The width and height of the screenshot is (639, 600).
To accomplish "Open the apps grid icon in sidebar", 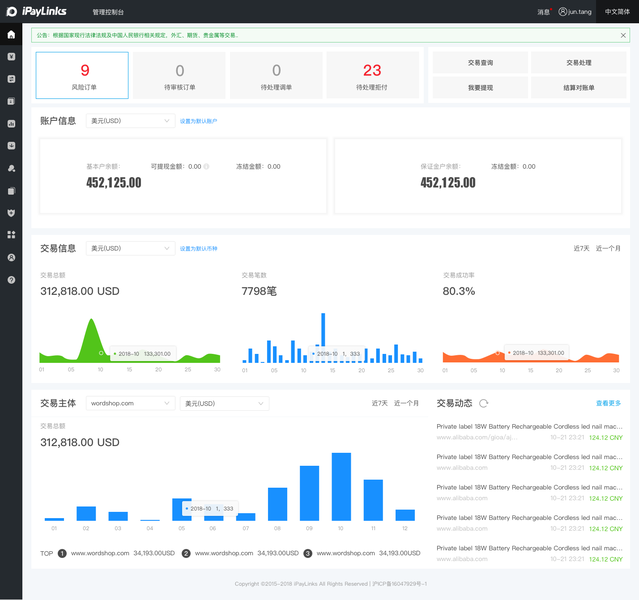I will click(x=11, y=235).
